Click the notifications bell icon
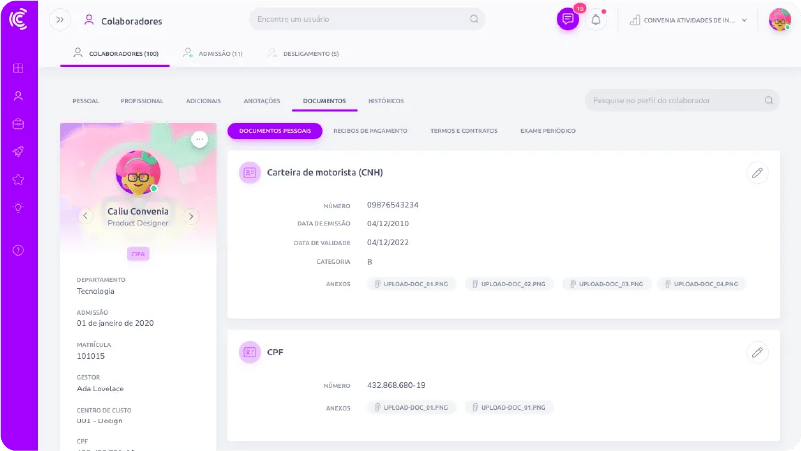The width and height of the screenshot is (801, 451). (x=596, y=19)
